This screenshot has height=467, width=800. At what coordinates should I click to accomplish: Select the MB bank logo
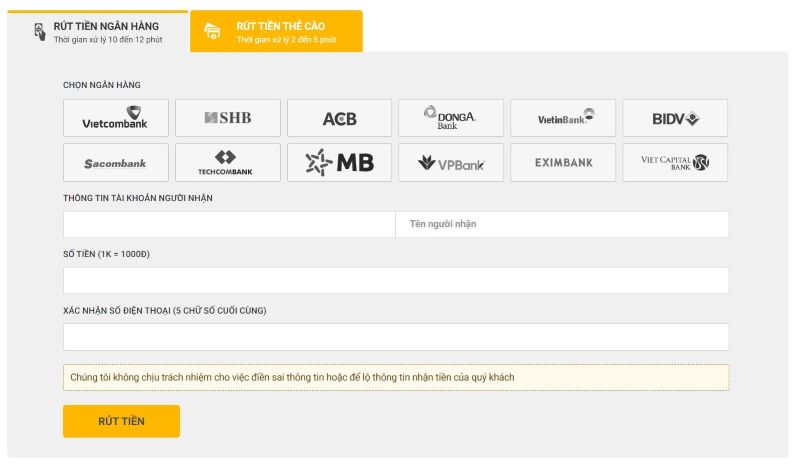tap(339, 162)
